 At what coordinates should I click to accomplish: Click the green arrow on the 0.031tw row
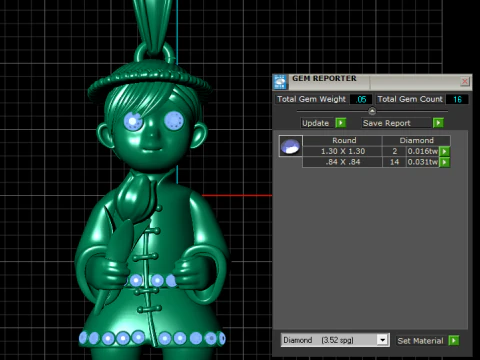(445, 162)
